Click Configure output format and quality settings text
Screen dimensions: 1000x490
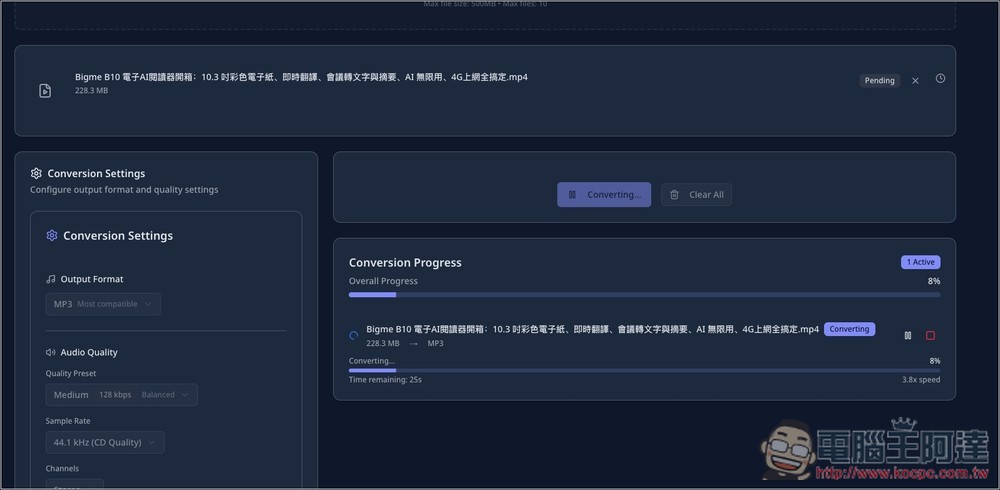click(x=124, y=189)
